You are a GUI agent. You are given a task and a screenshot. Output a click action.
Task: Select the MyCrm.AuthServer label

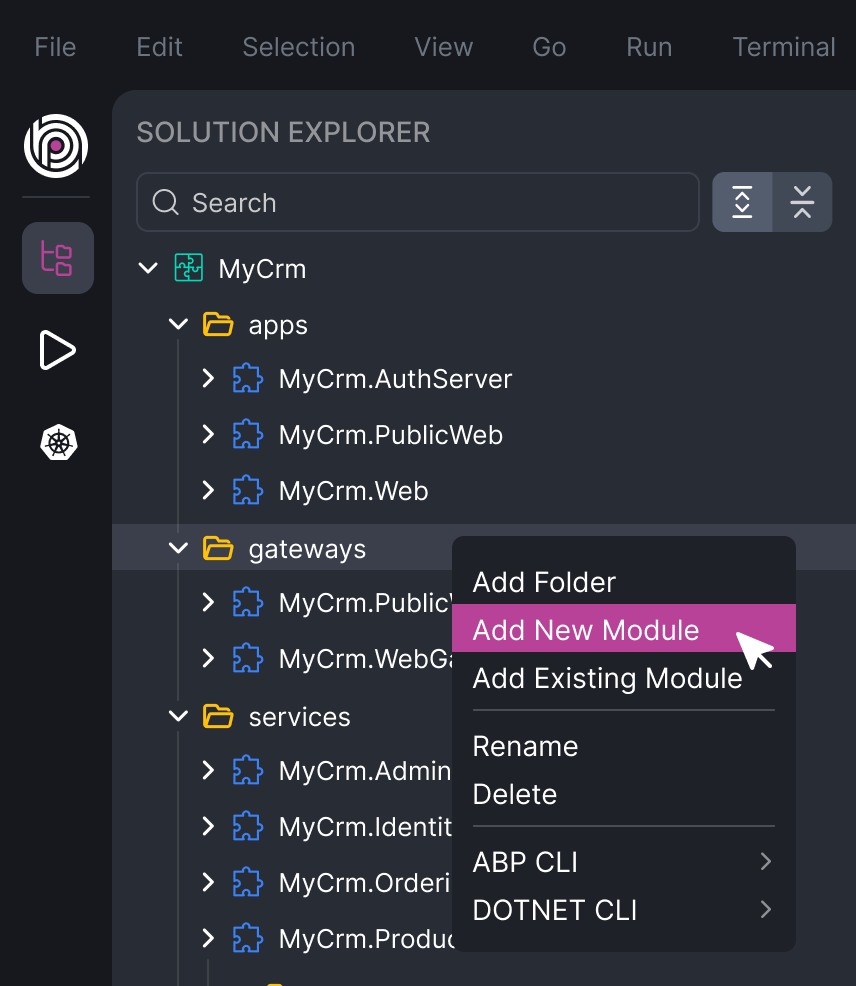pos(396,379)
